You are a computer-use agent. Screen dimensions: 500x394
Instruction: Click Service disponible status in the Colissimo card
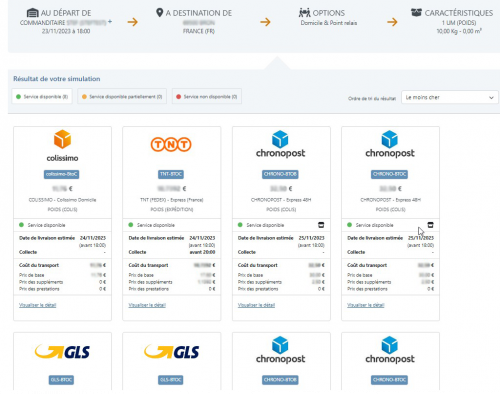[x=46, y=225]
